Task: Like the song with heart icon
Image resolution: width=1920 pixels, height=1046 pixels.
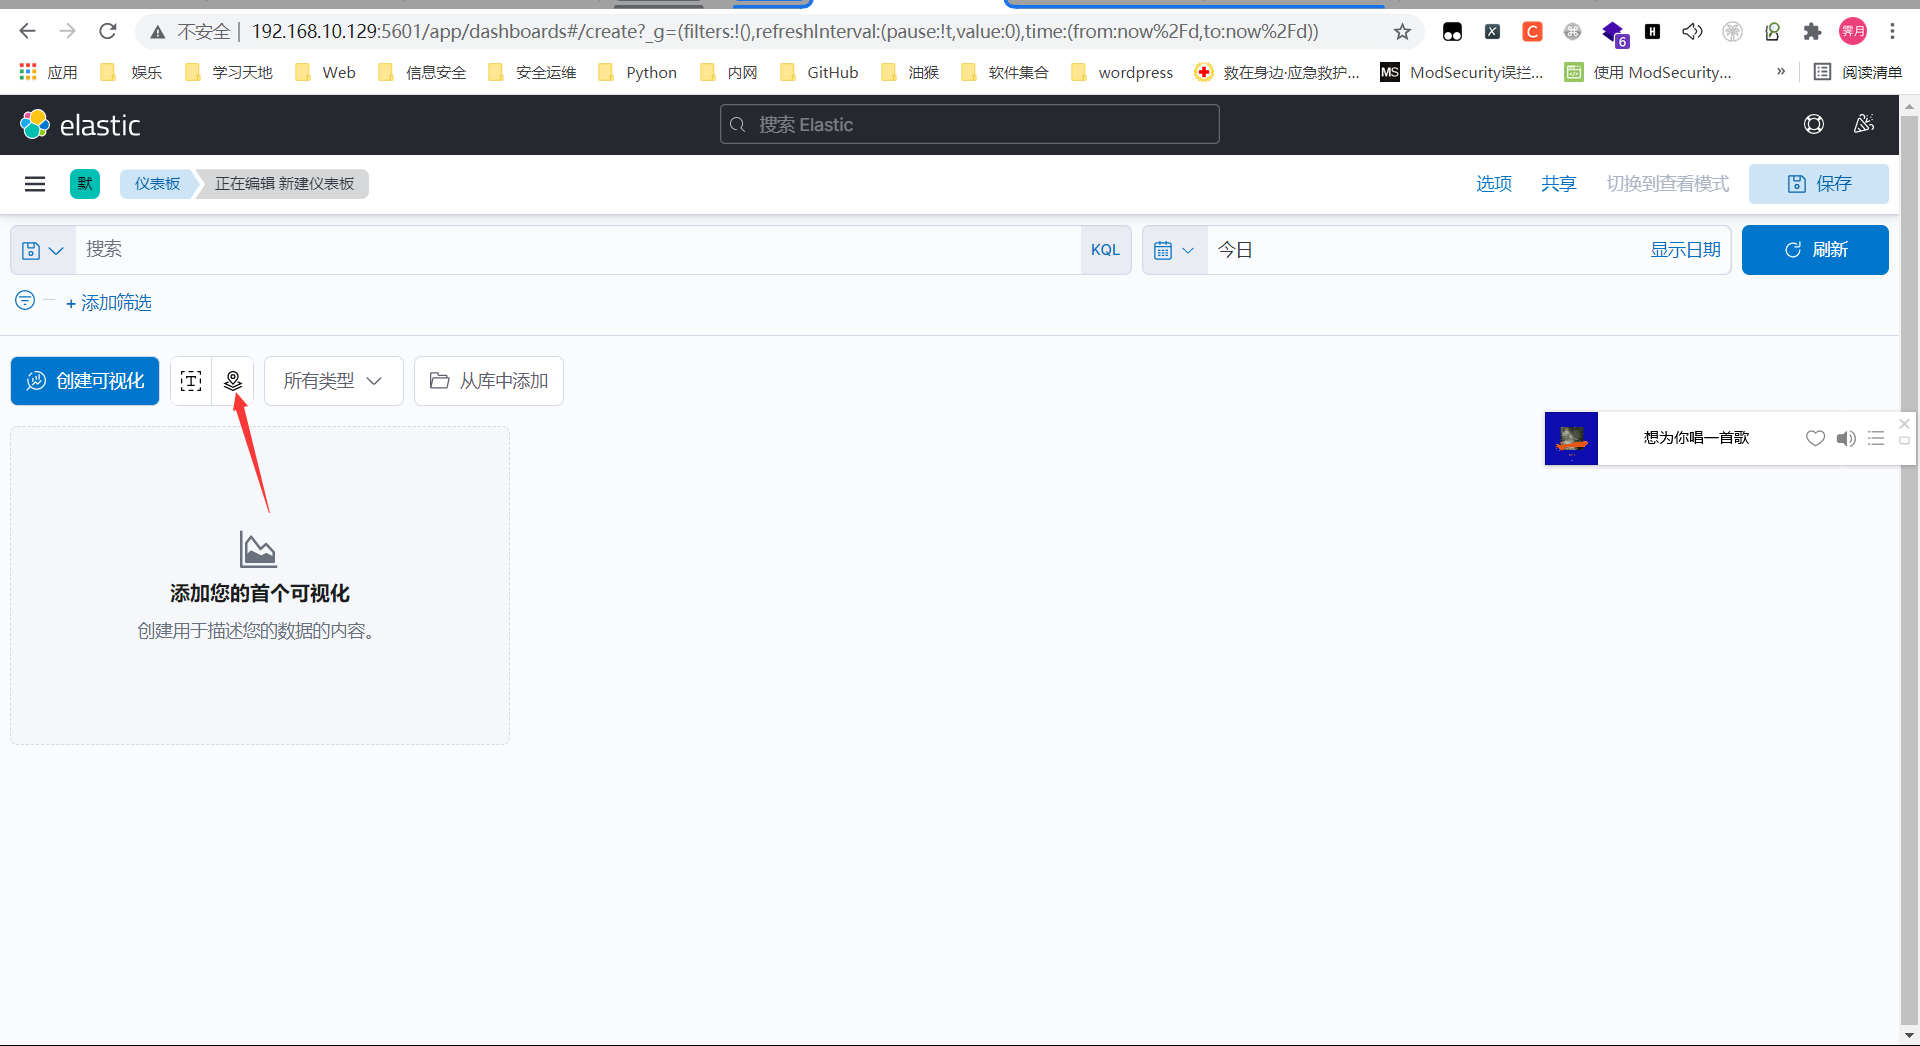Action: pos(1815,438)
